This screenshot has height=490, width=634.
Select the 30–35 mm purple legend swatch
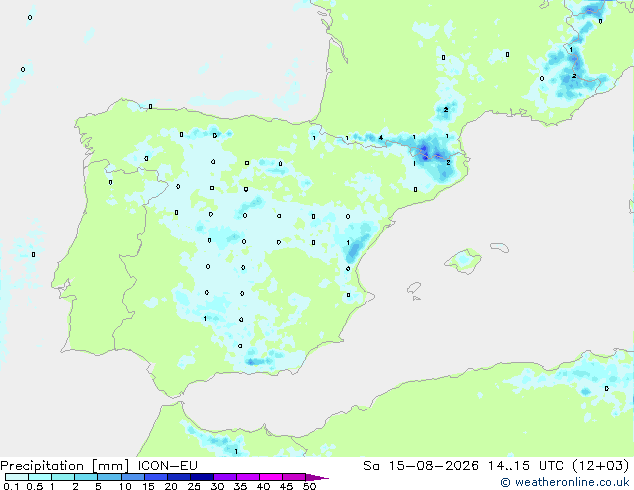pyautogui.click(x=224, y=477)
